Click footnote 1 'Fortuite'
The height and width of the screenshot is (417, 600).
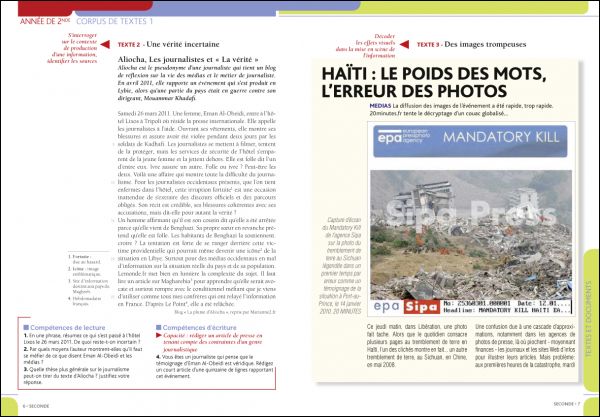pos(85,259)
